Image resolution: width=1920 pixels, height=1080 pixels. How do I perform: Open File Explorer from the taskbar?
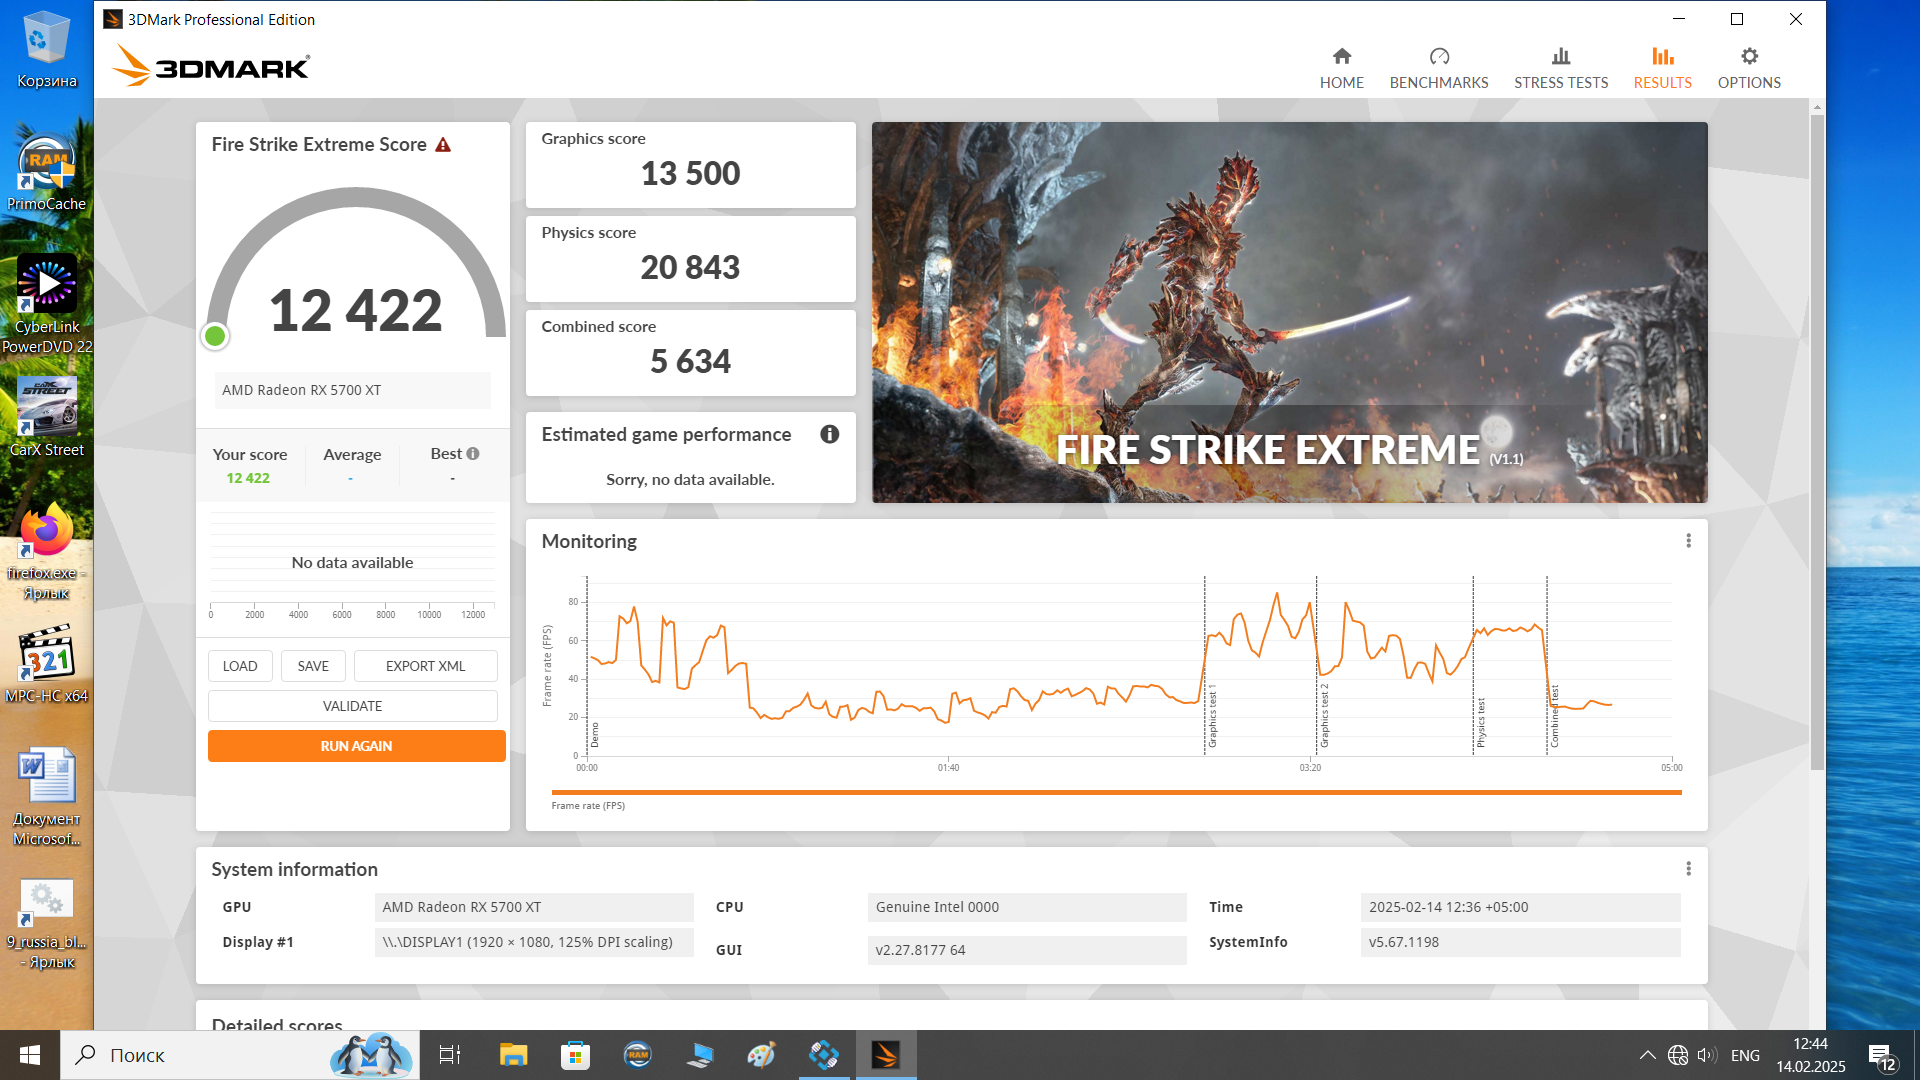513,1055
